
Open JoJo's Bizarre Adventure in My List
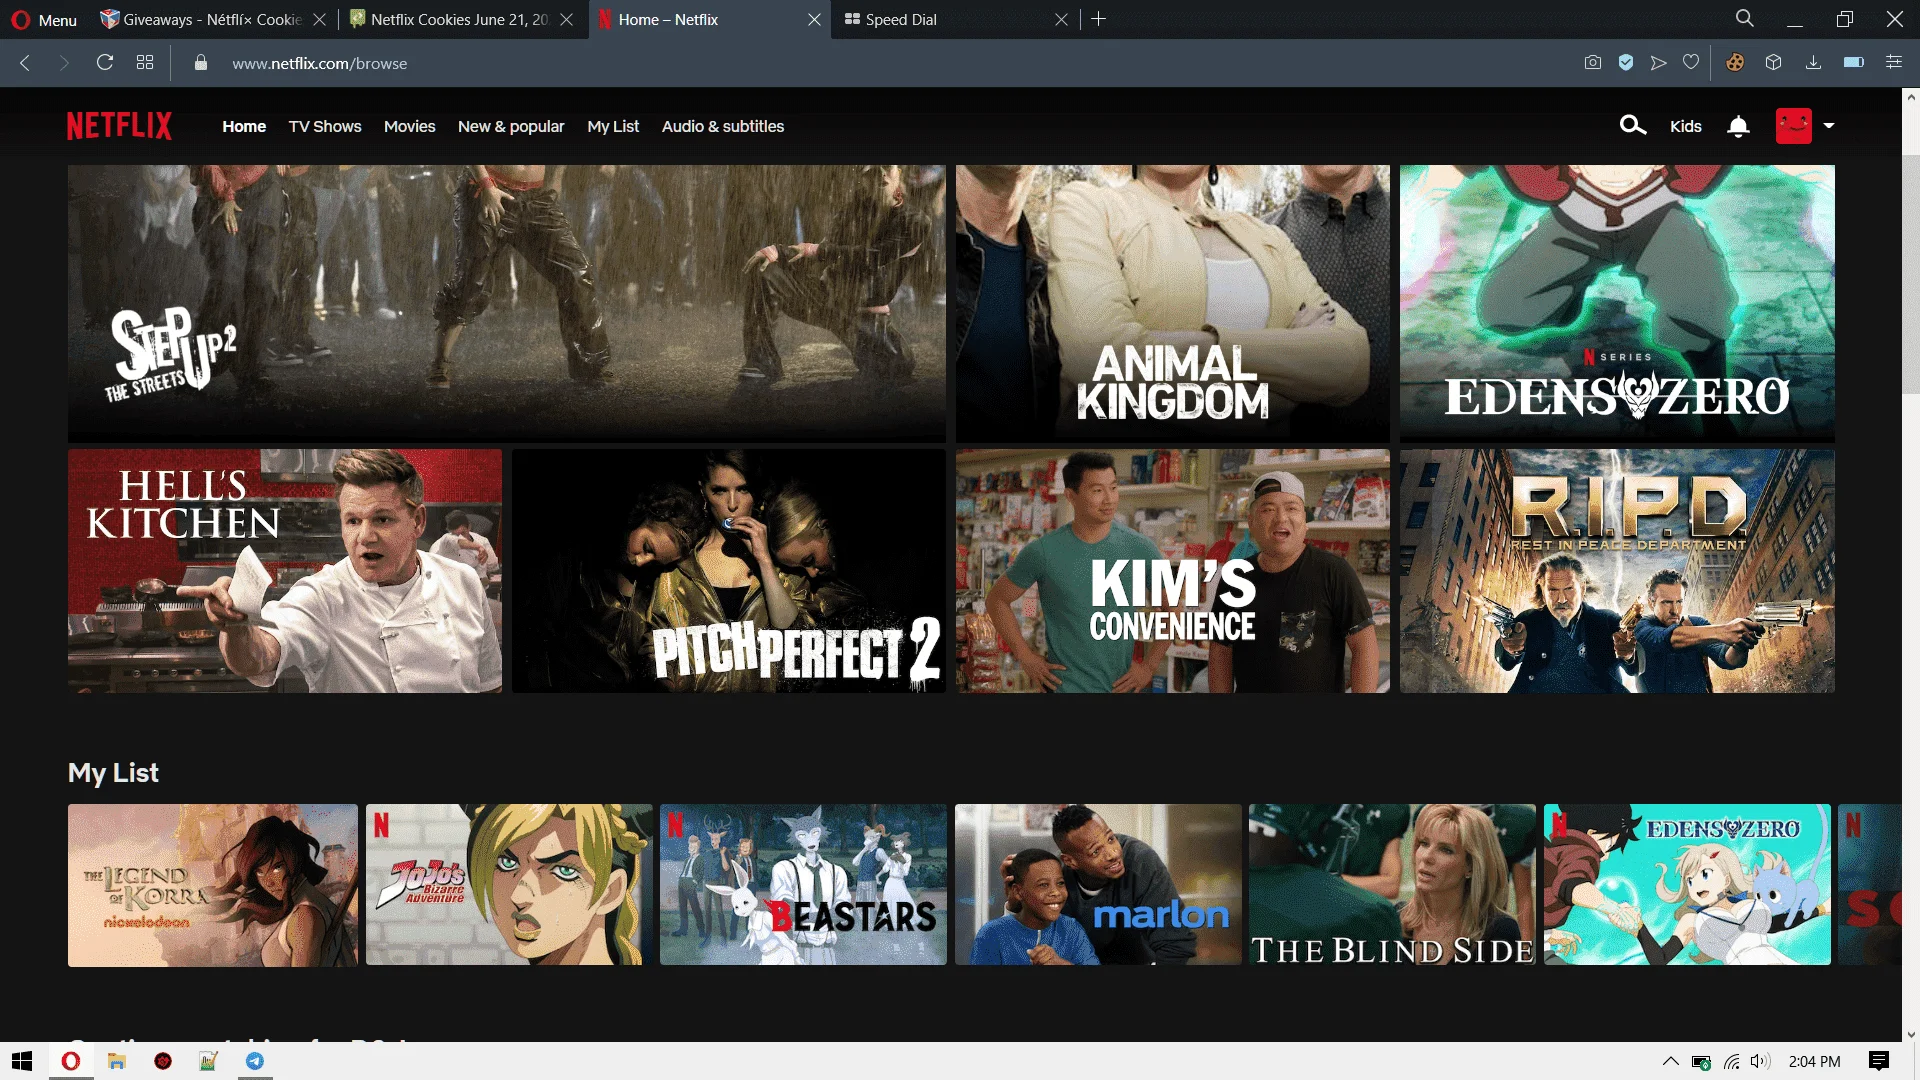point(509,885)
